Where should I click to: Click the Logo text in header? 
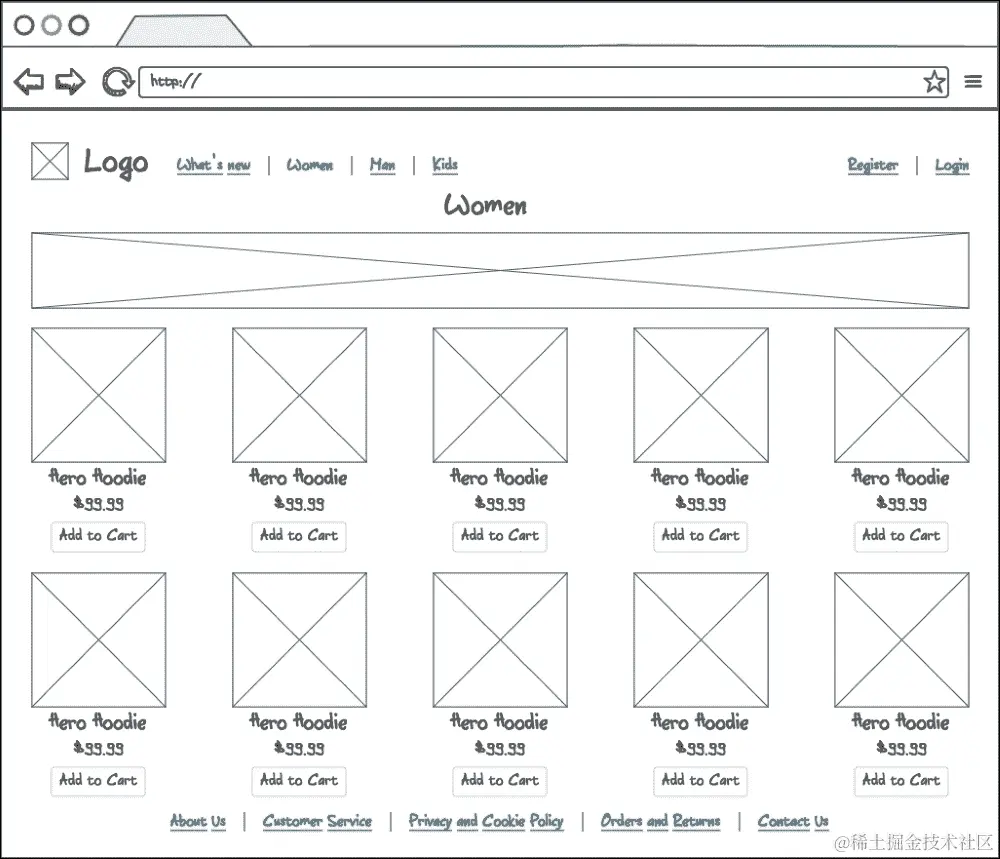pos(116,163)
